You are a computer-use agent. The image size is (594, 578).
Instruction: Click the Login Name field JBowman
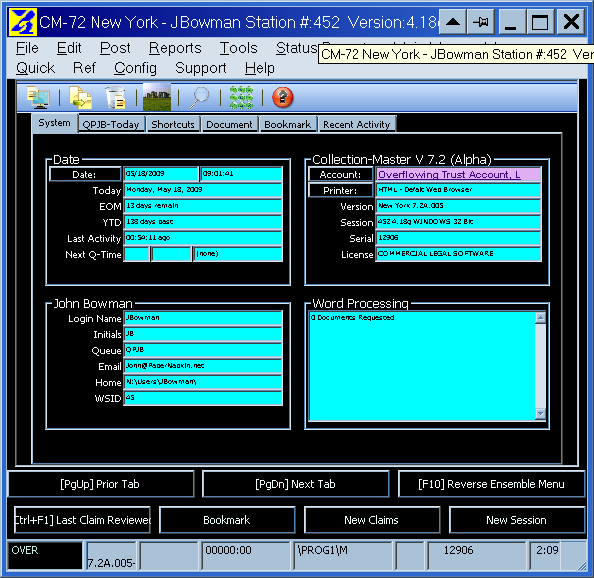coord(203,318)
